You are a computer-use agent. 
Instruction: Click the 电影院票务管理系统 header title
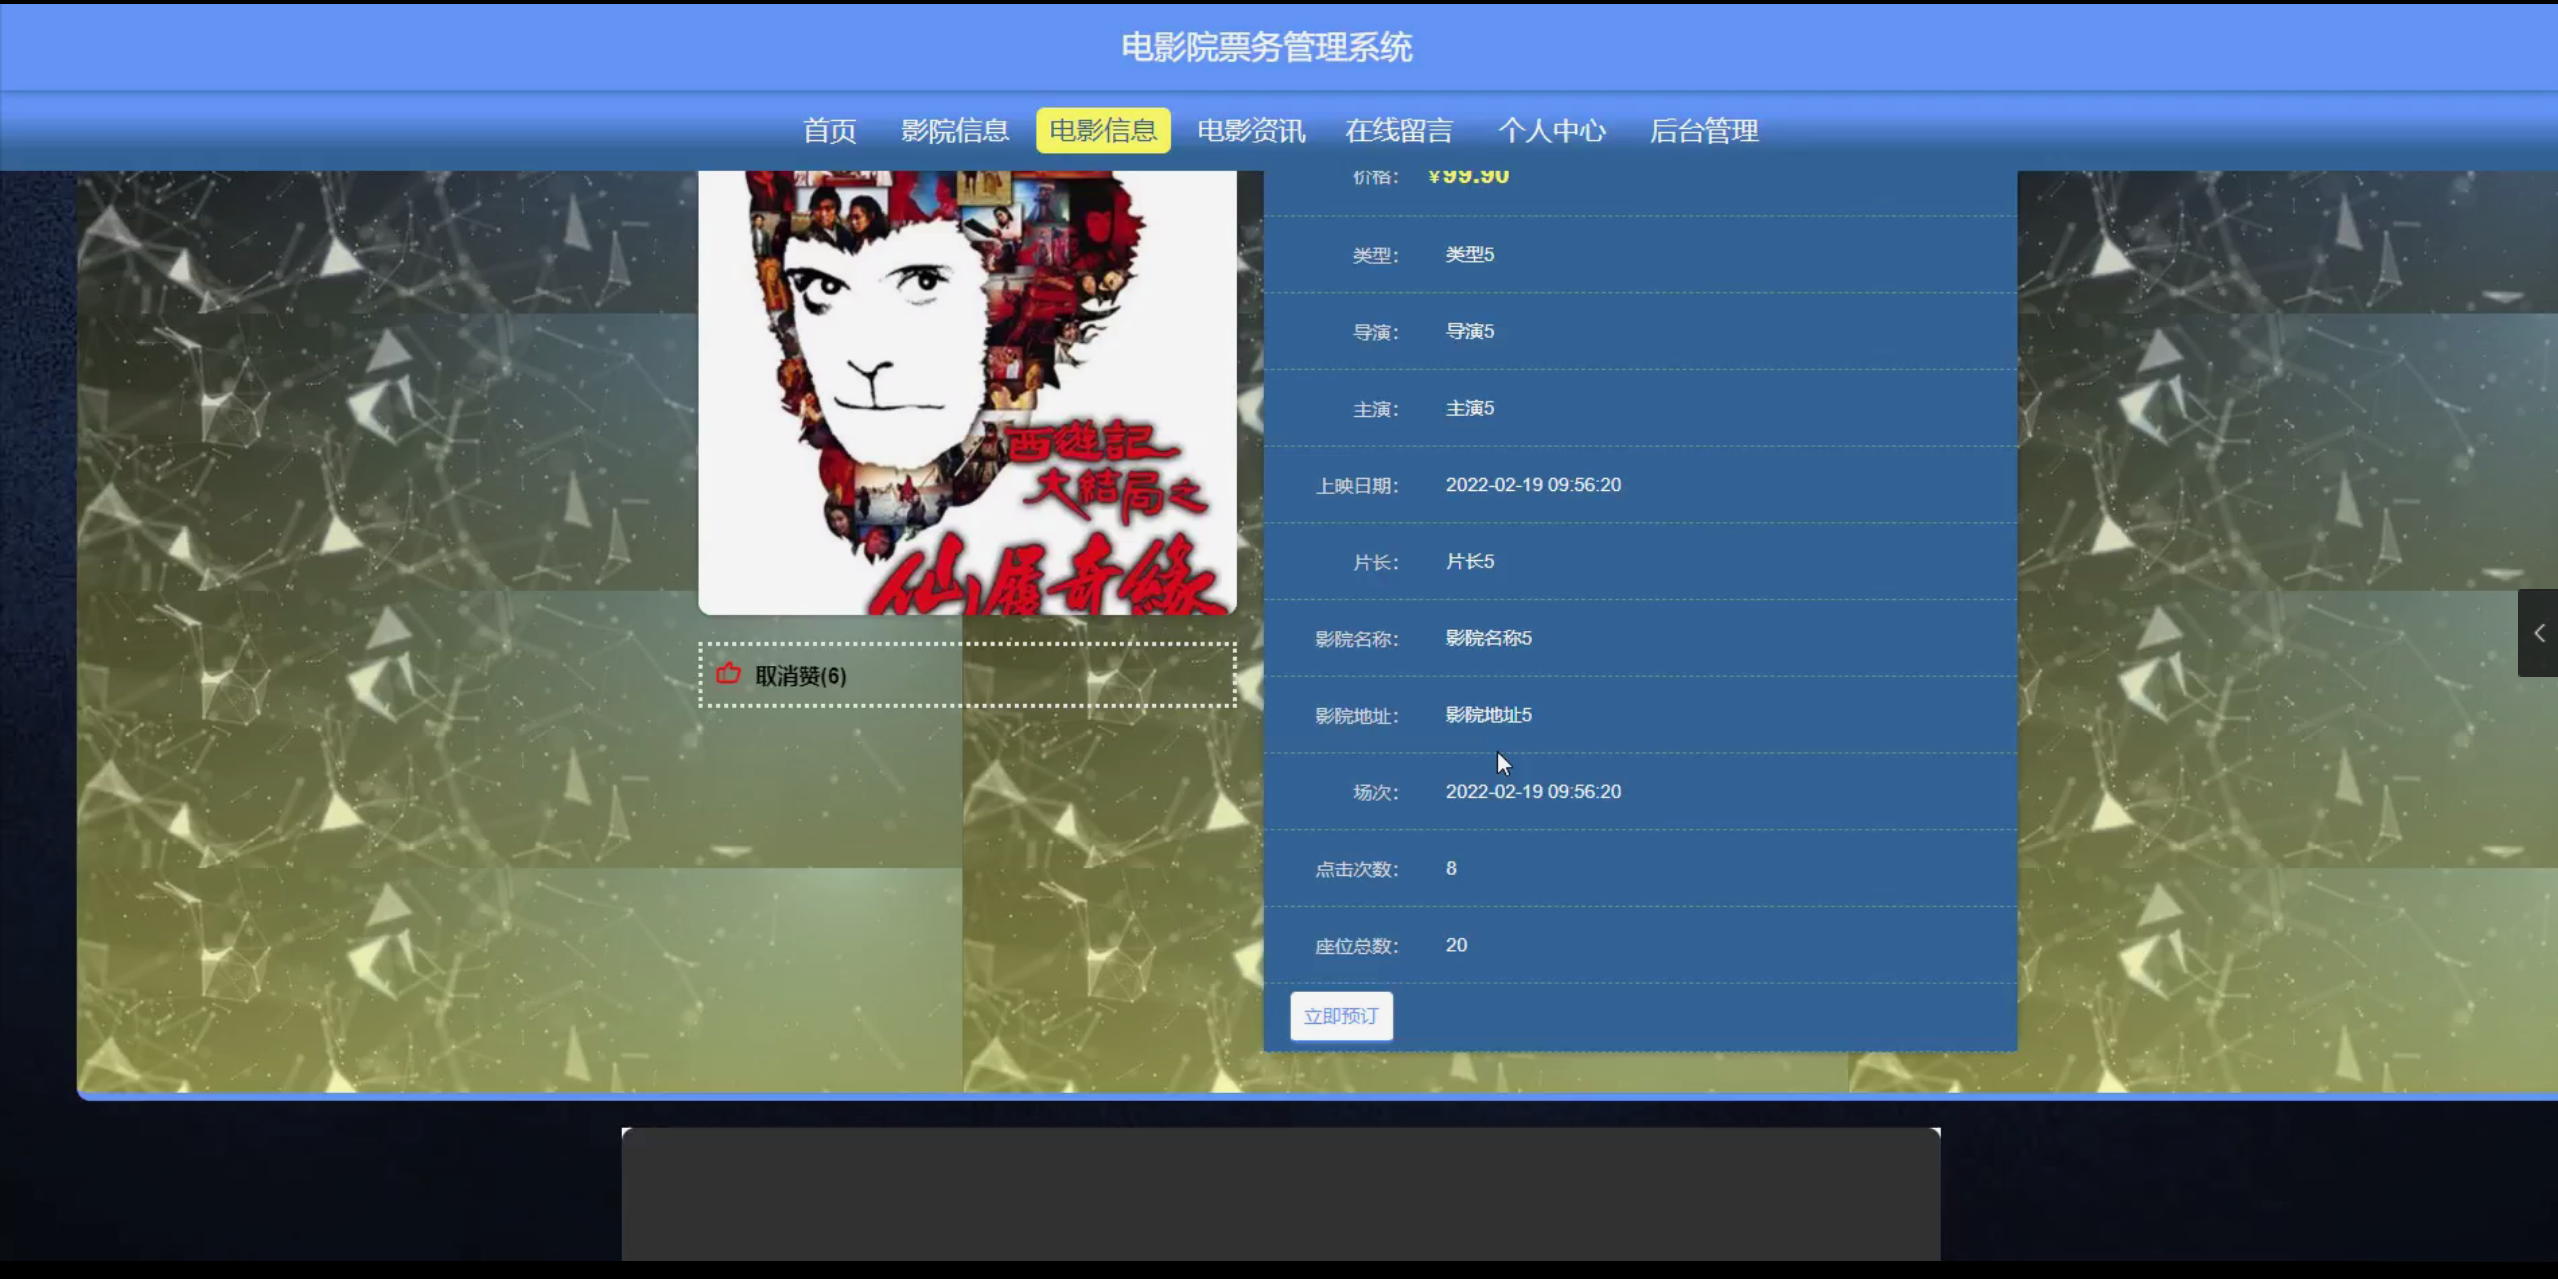point(1266,47)
